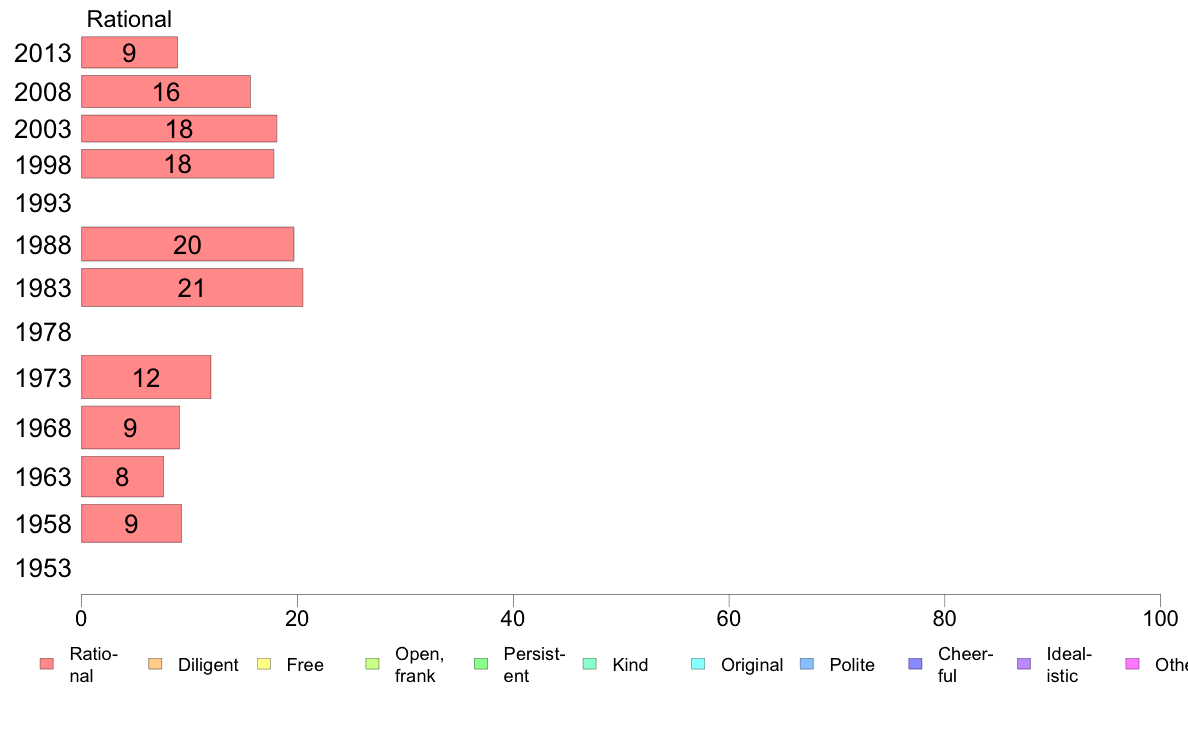Select the Persistent green legend swatch
This screenshot has height=736, width=1188.
[x=481, y=664]
